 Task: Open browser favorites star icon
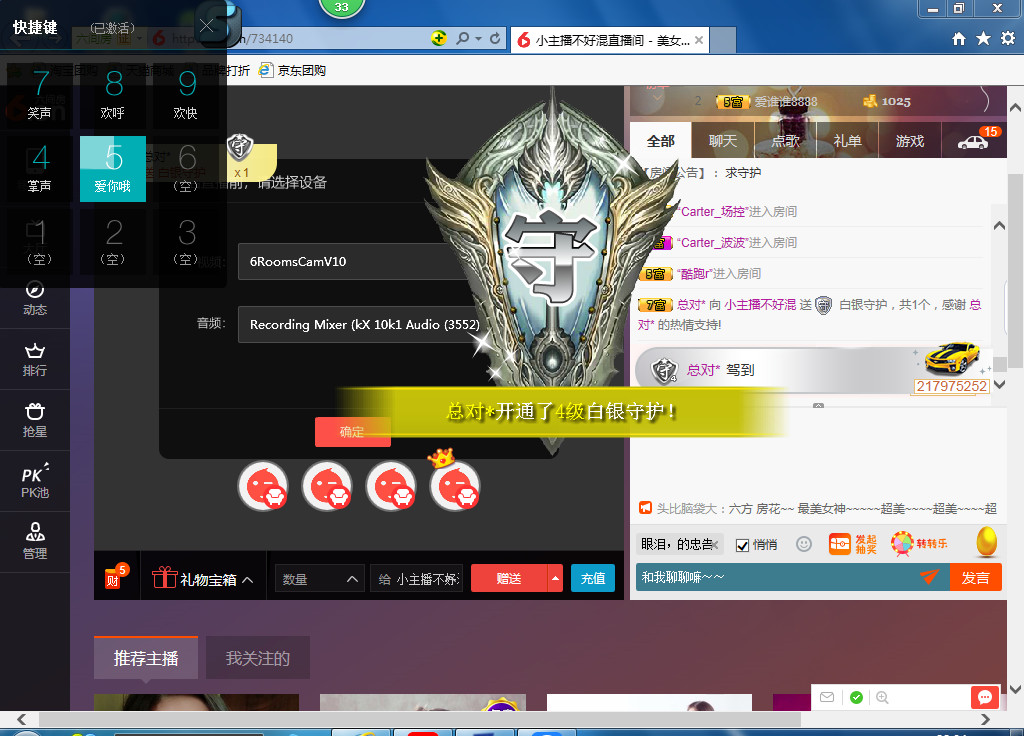click(984, 39)
